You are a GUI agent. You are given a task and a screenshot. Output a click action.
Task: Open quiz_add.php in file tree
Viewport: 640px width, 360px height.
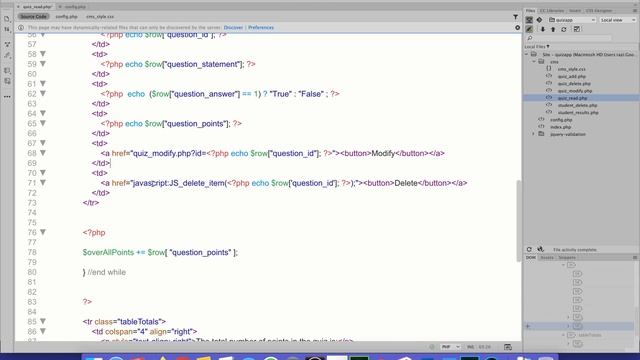[571, 76]
